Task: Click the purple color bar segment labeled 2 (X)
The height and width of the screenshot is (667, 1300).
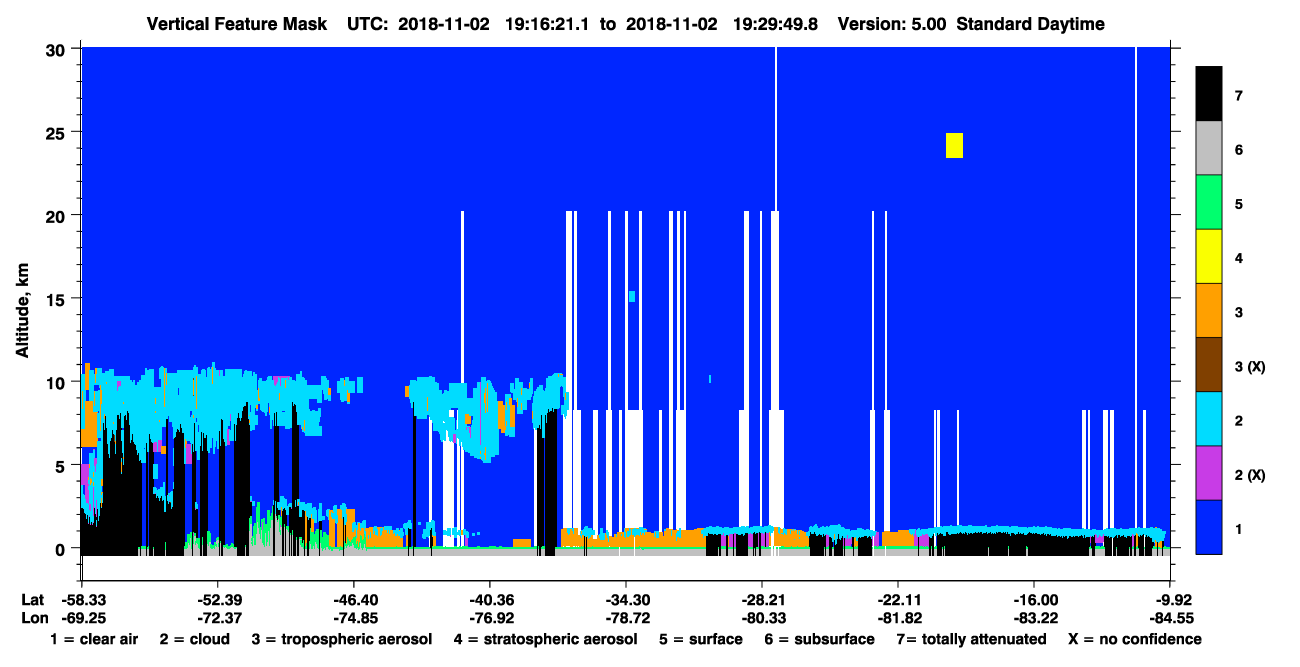Action: 1209,473
